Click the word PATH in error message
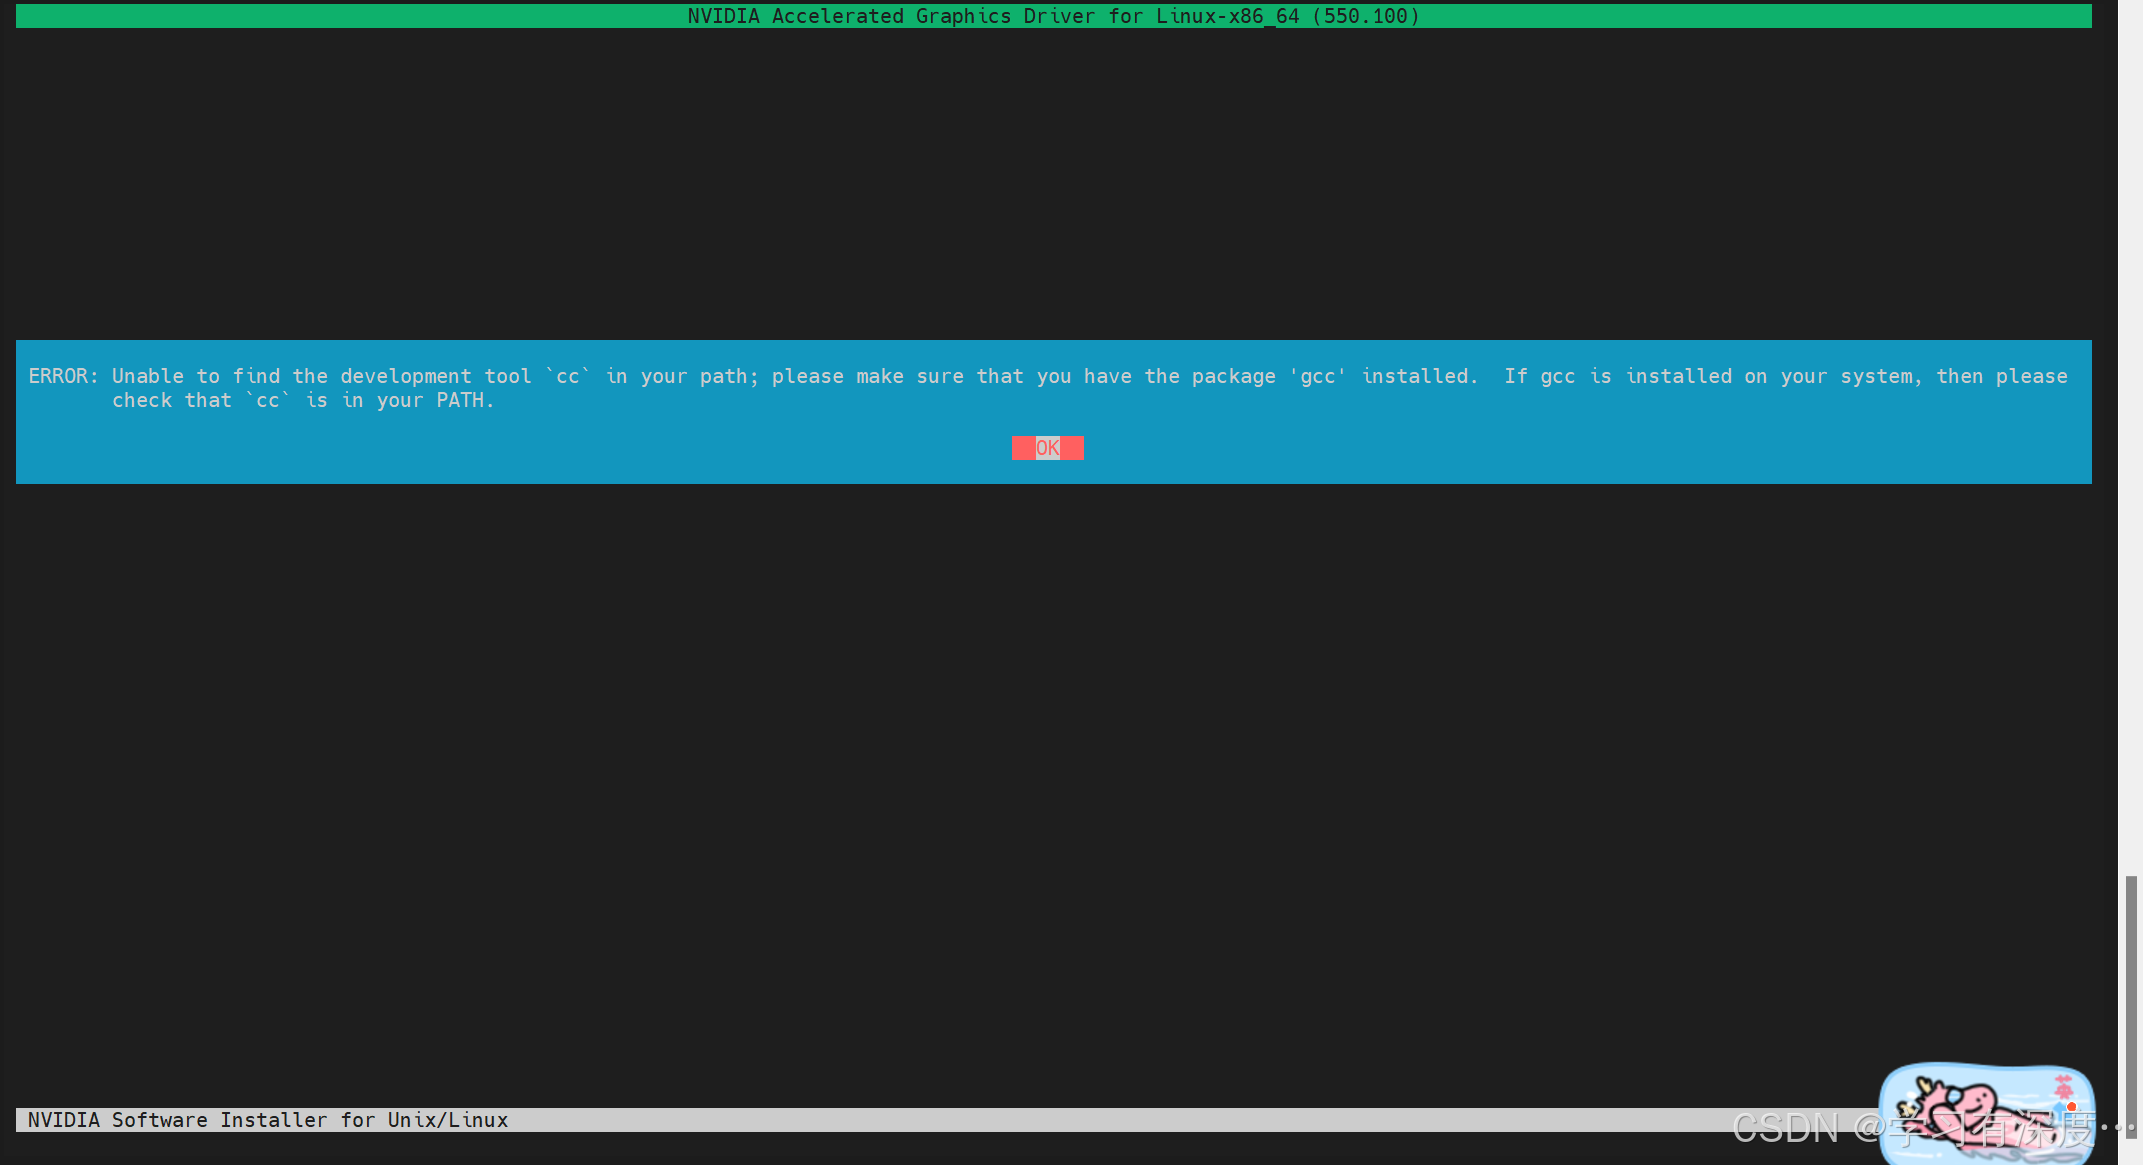The width and height of the screenshot is (2143, 1165). [x=460, y=400]
